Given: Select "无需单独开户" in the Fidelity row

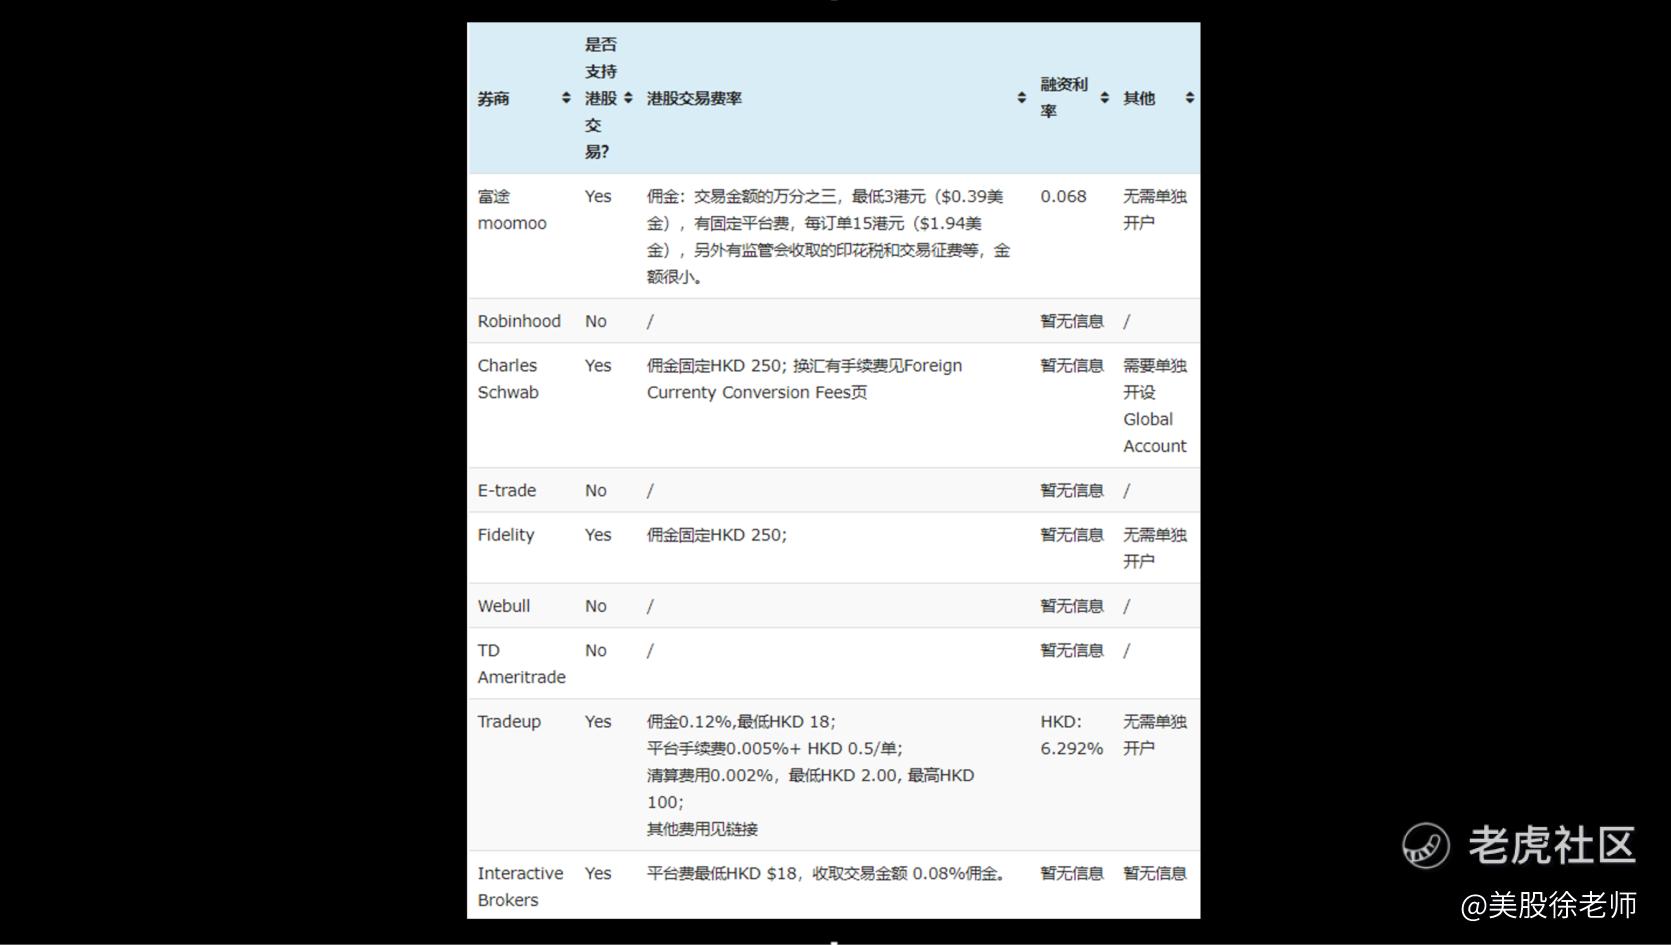Looking at the screenshot, I should click(x=1155, y=548).
